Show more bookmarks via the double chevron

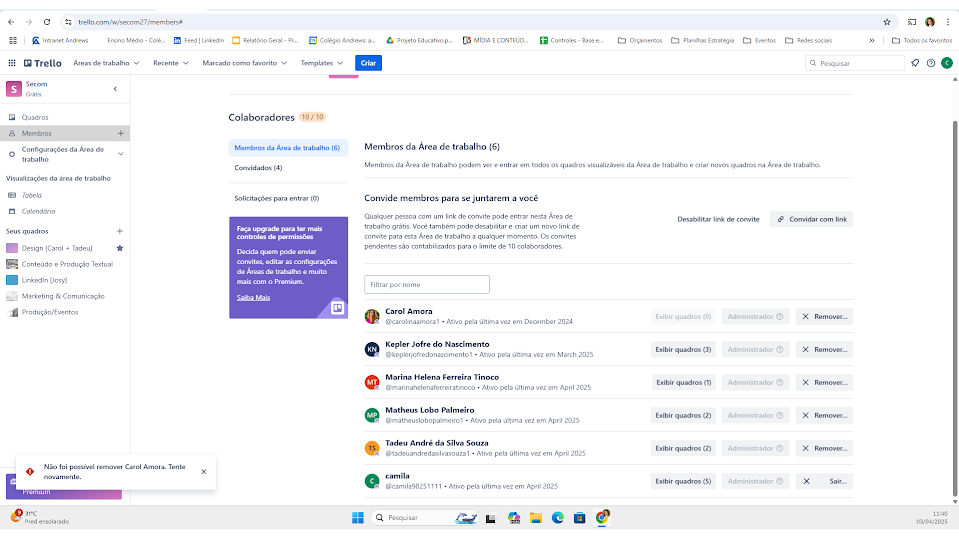tap(872, 40)
